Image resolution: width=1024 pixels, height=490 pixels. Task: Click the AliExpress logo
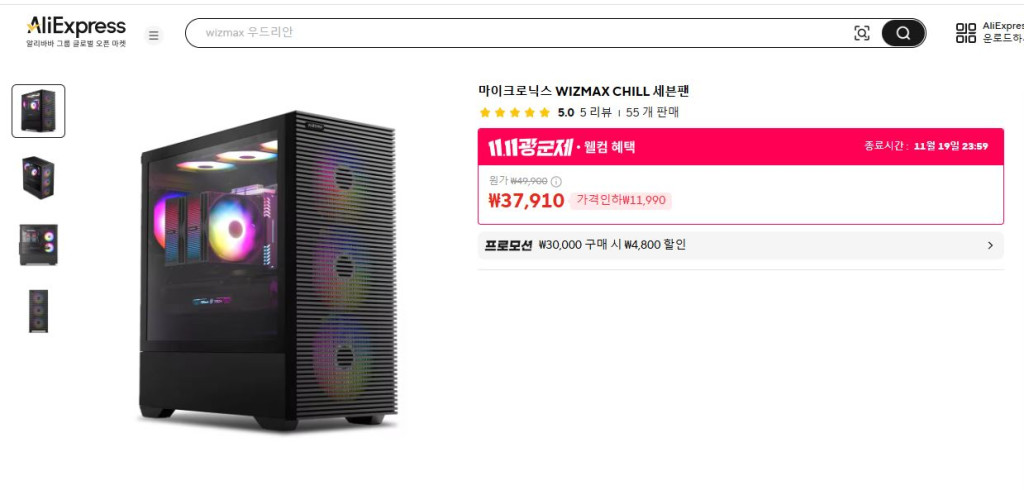pyautogui.click(x=76, y=32)
